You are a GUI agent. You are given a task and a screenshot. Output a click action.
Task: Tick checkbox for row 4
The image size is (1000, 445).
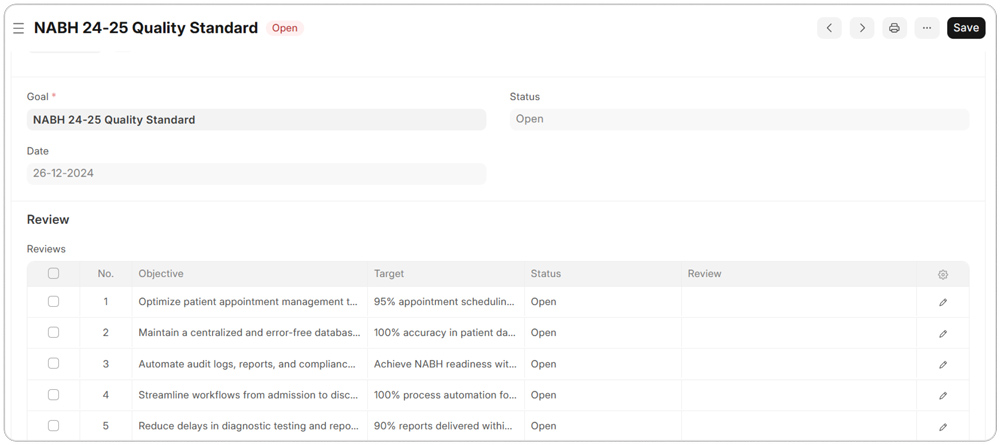54,394
